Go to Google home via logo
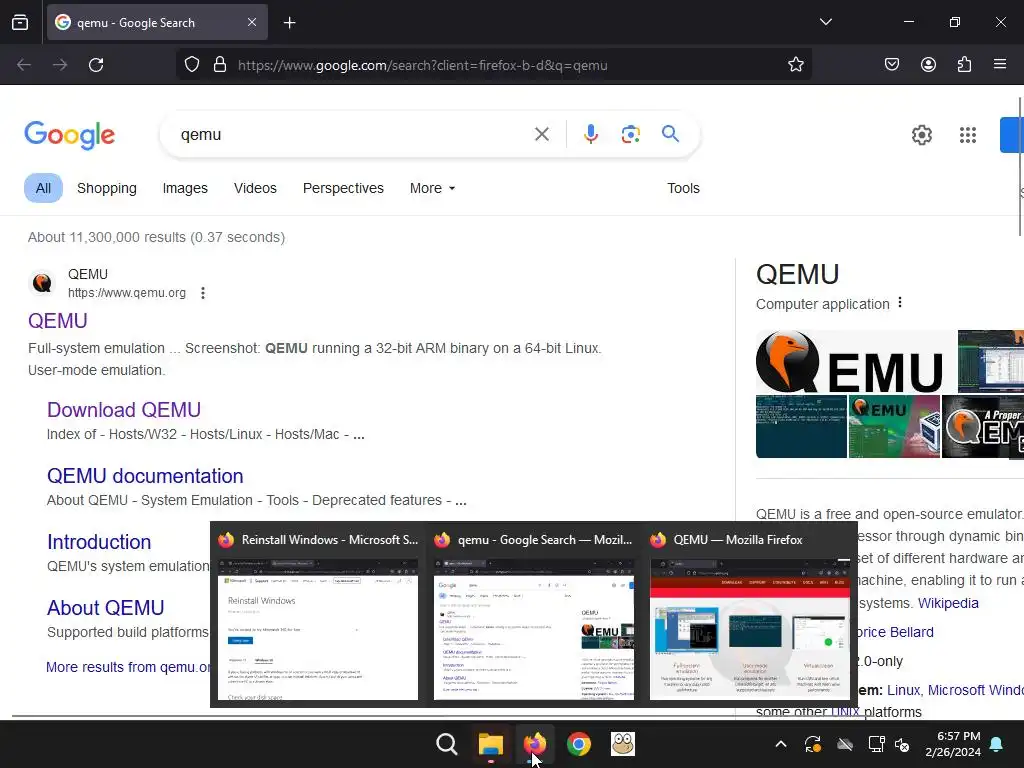The width and height of the screenshot is (1024, 768). tap(69, 135)
